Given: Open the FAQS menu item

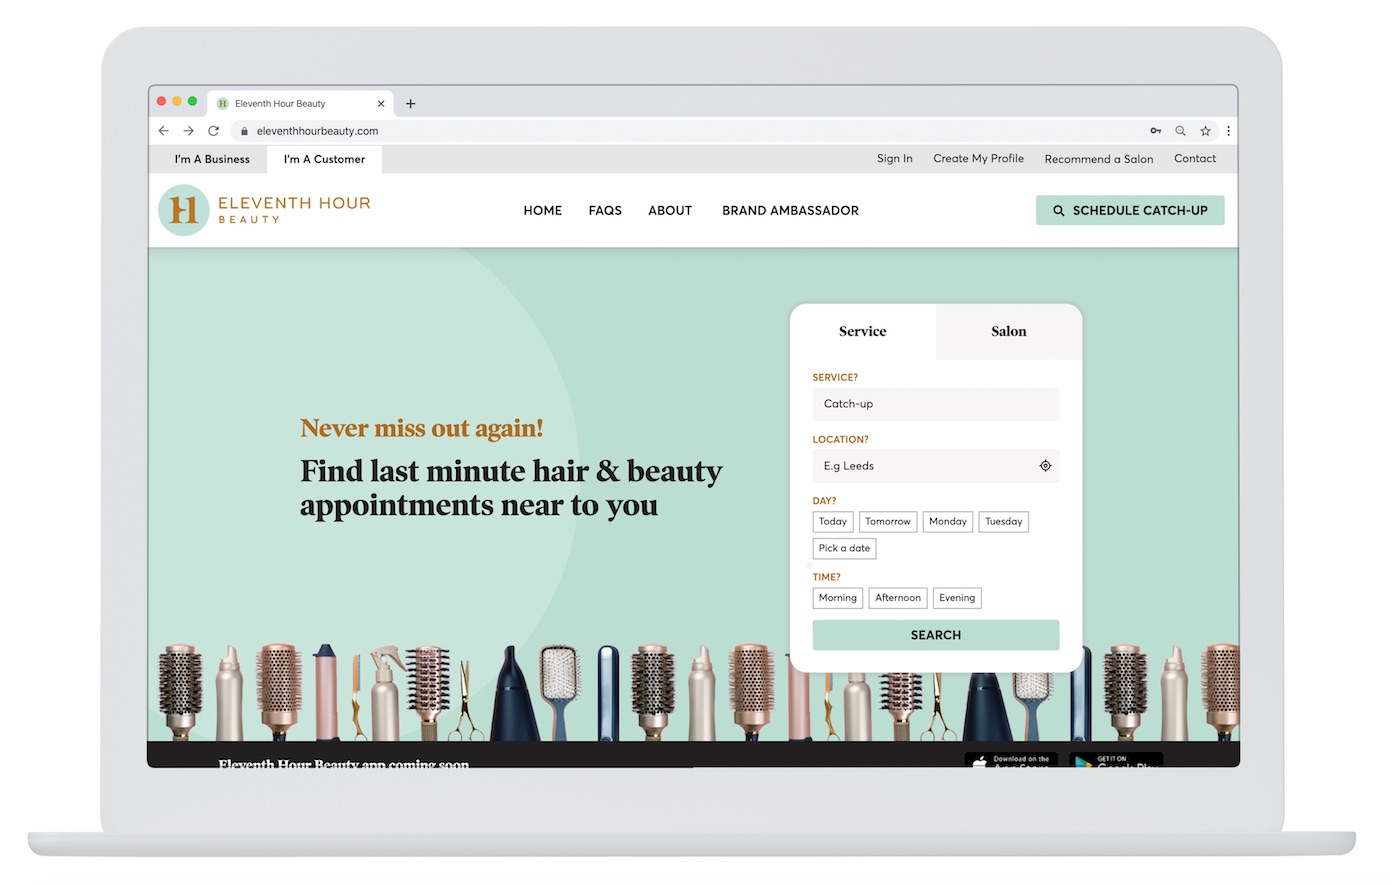Looking at the screenshot, I should pos(605,211).
